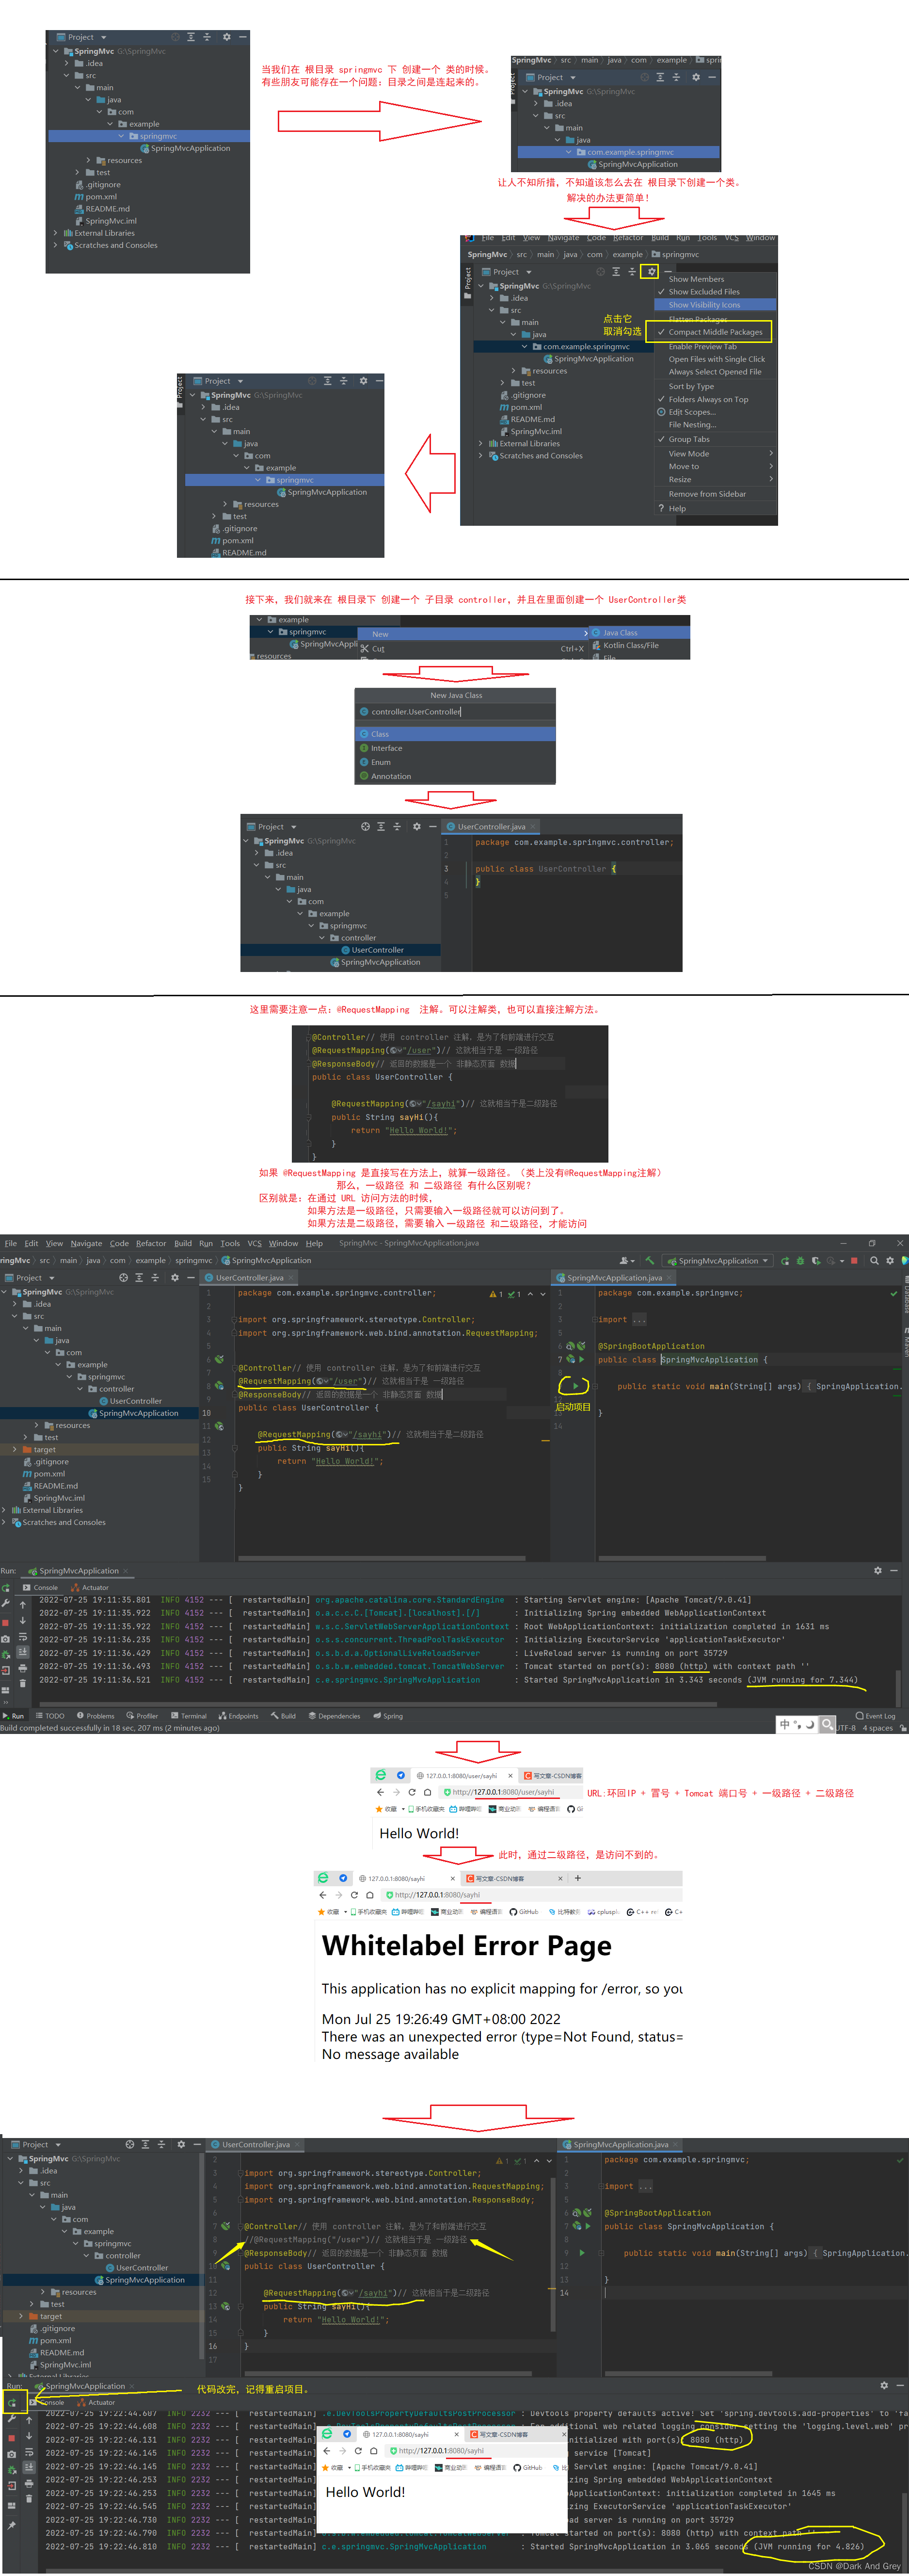The image size is (909, 2576).
Task: Toggle the Group Tabs option
Action: coord(716,439)
